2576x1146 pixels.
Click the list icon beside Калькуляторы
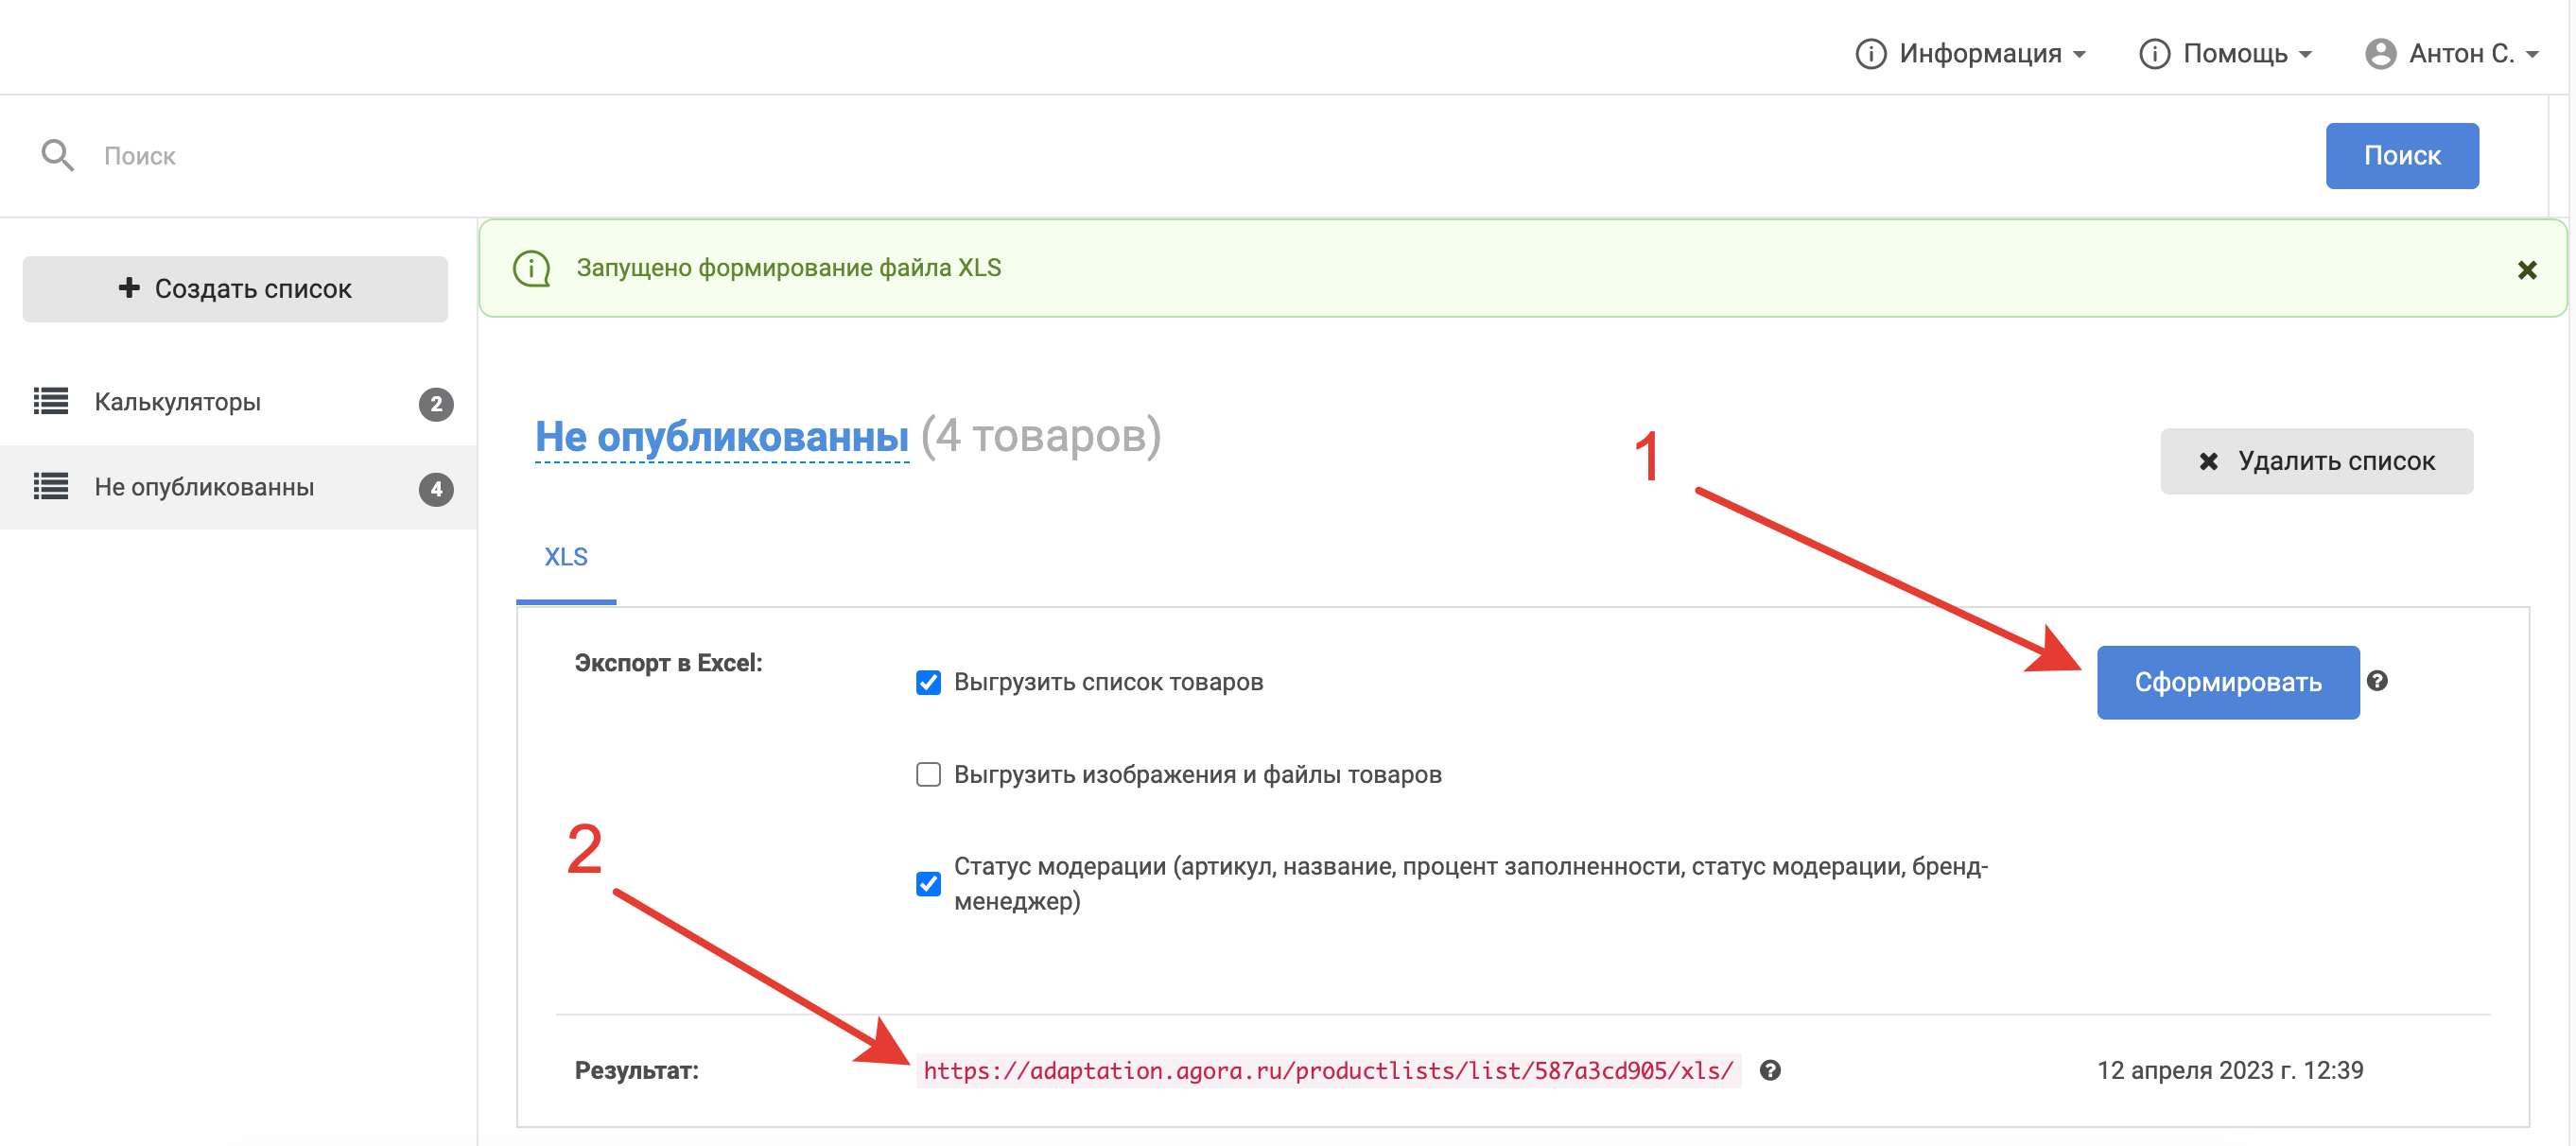tap(51, 402)
